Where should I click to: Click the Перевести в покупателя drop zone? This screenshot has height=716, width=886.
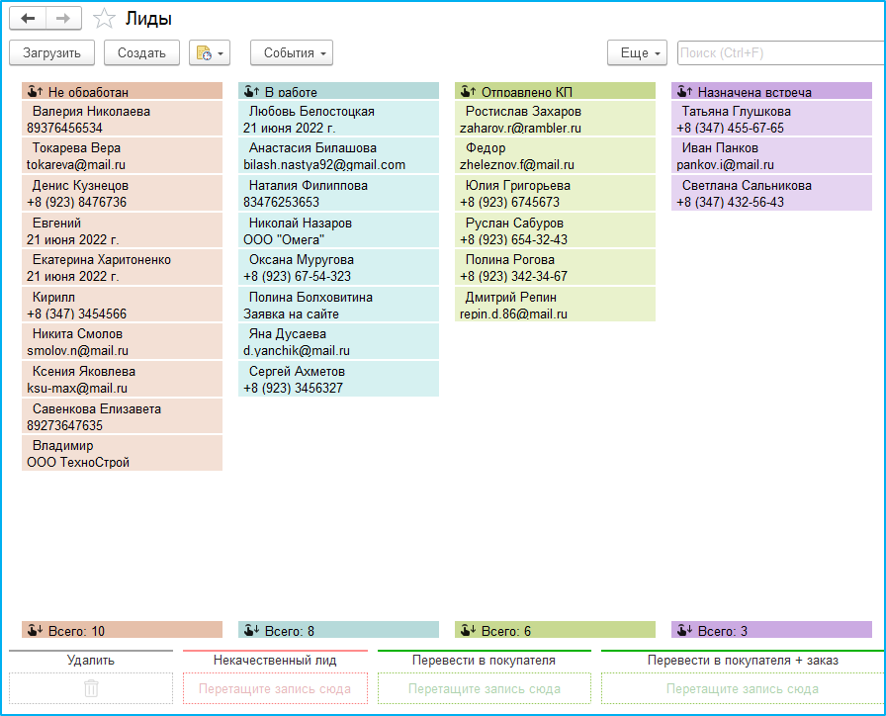coord(484,688)
